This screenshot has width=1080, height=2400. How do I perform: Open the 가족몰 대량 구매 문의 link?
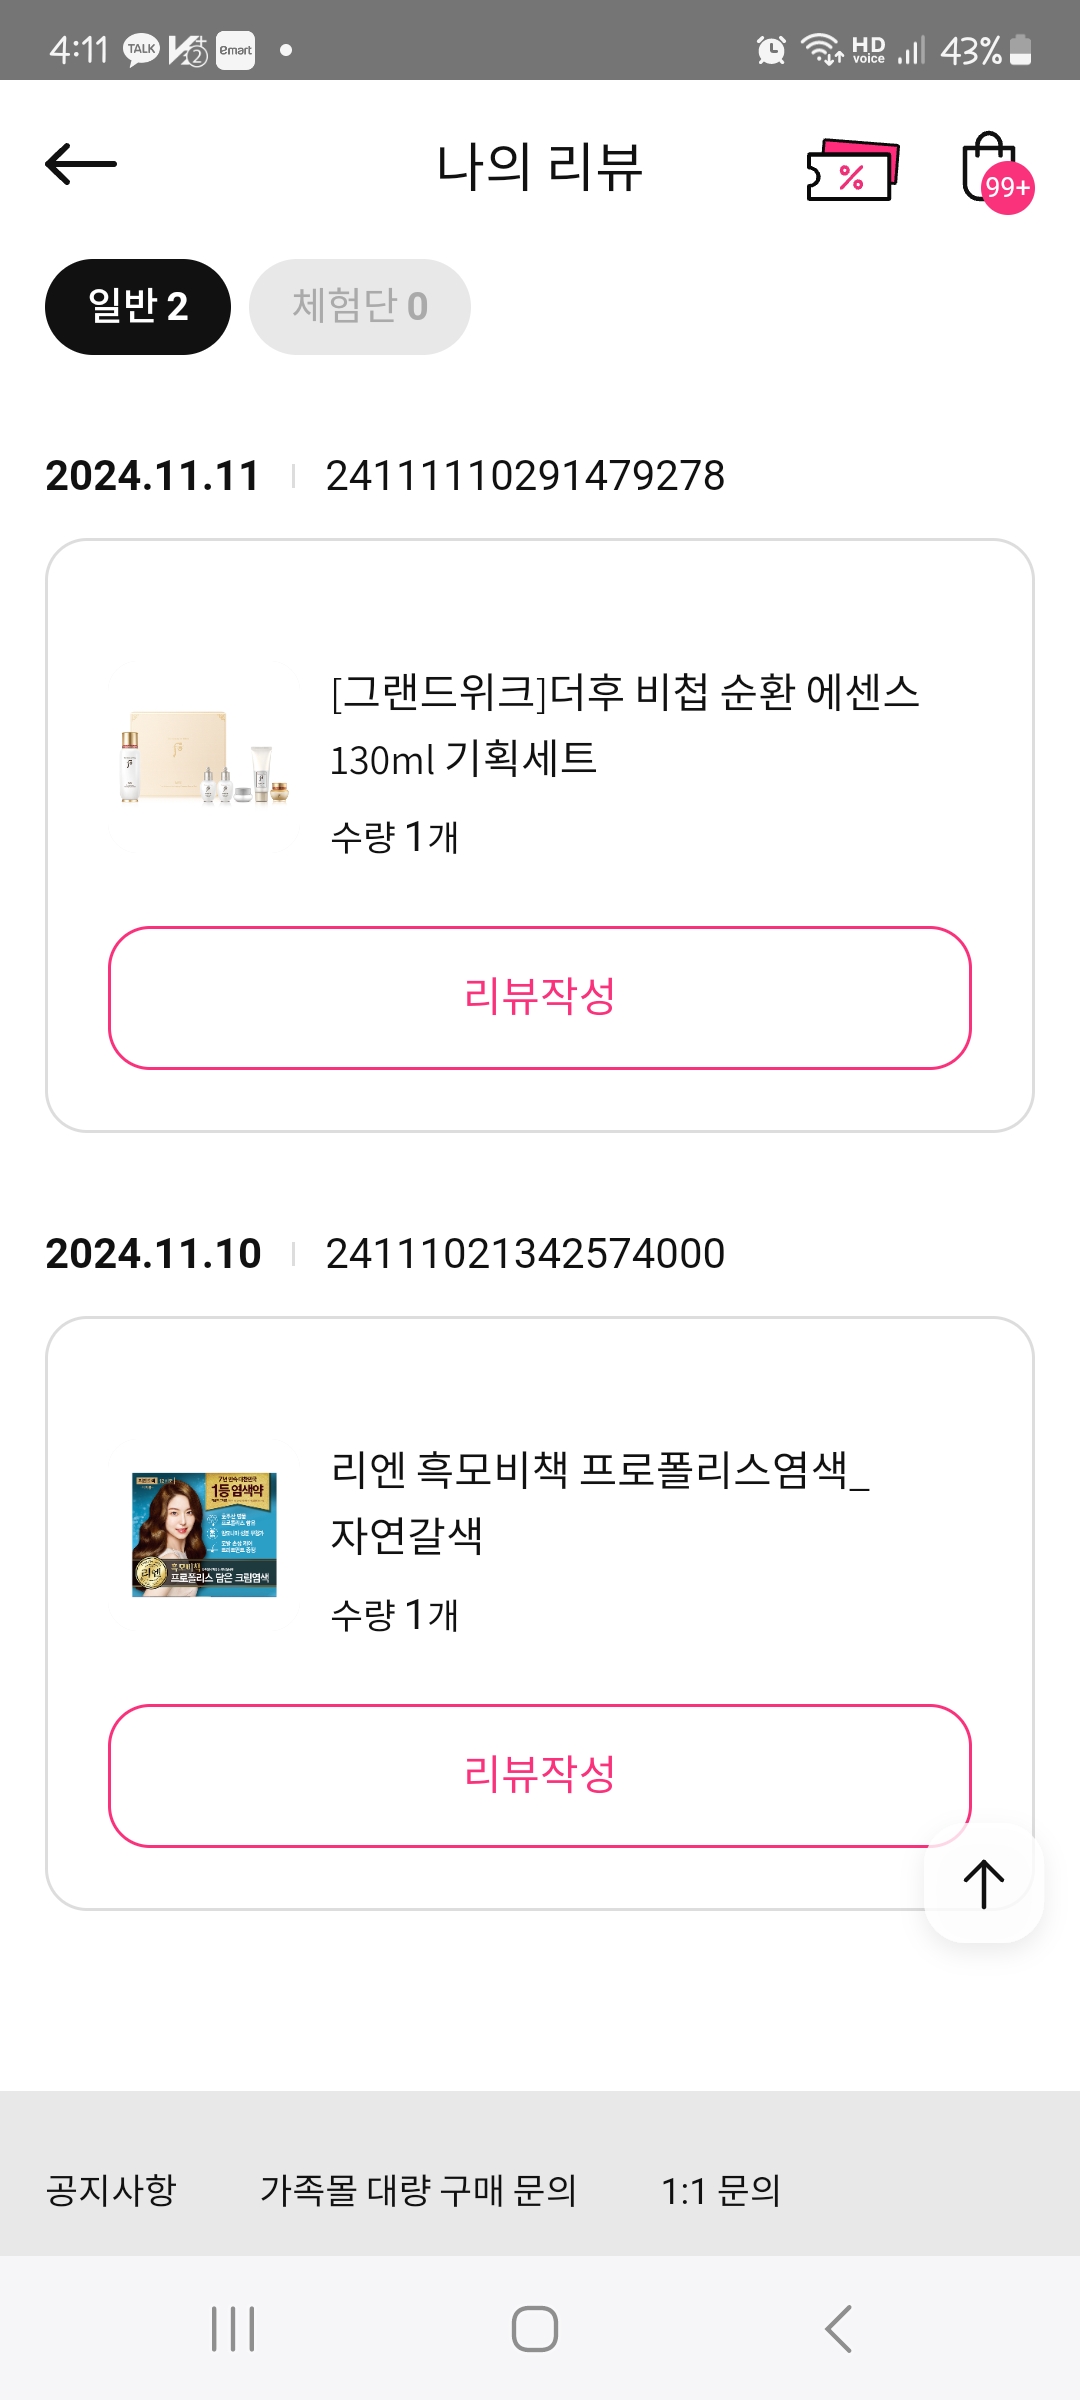pyautogui.click(x=418, y=2190)
